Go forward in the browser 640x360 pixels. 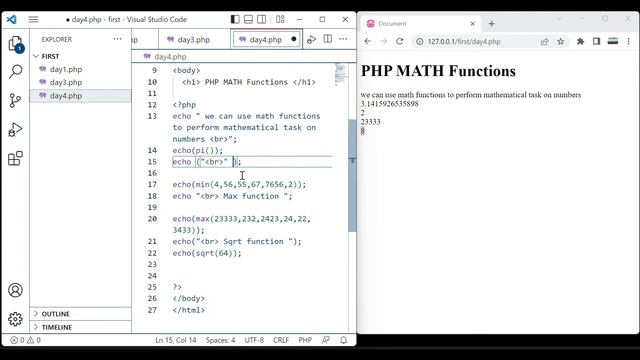point(383,41)
